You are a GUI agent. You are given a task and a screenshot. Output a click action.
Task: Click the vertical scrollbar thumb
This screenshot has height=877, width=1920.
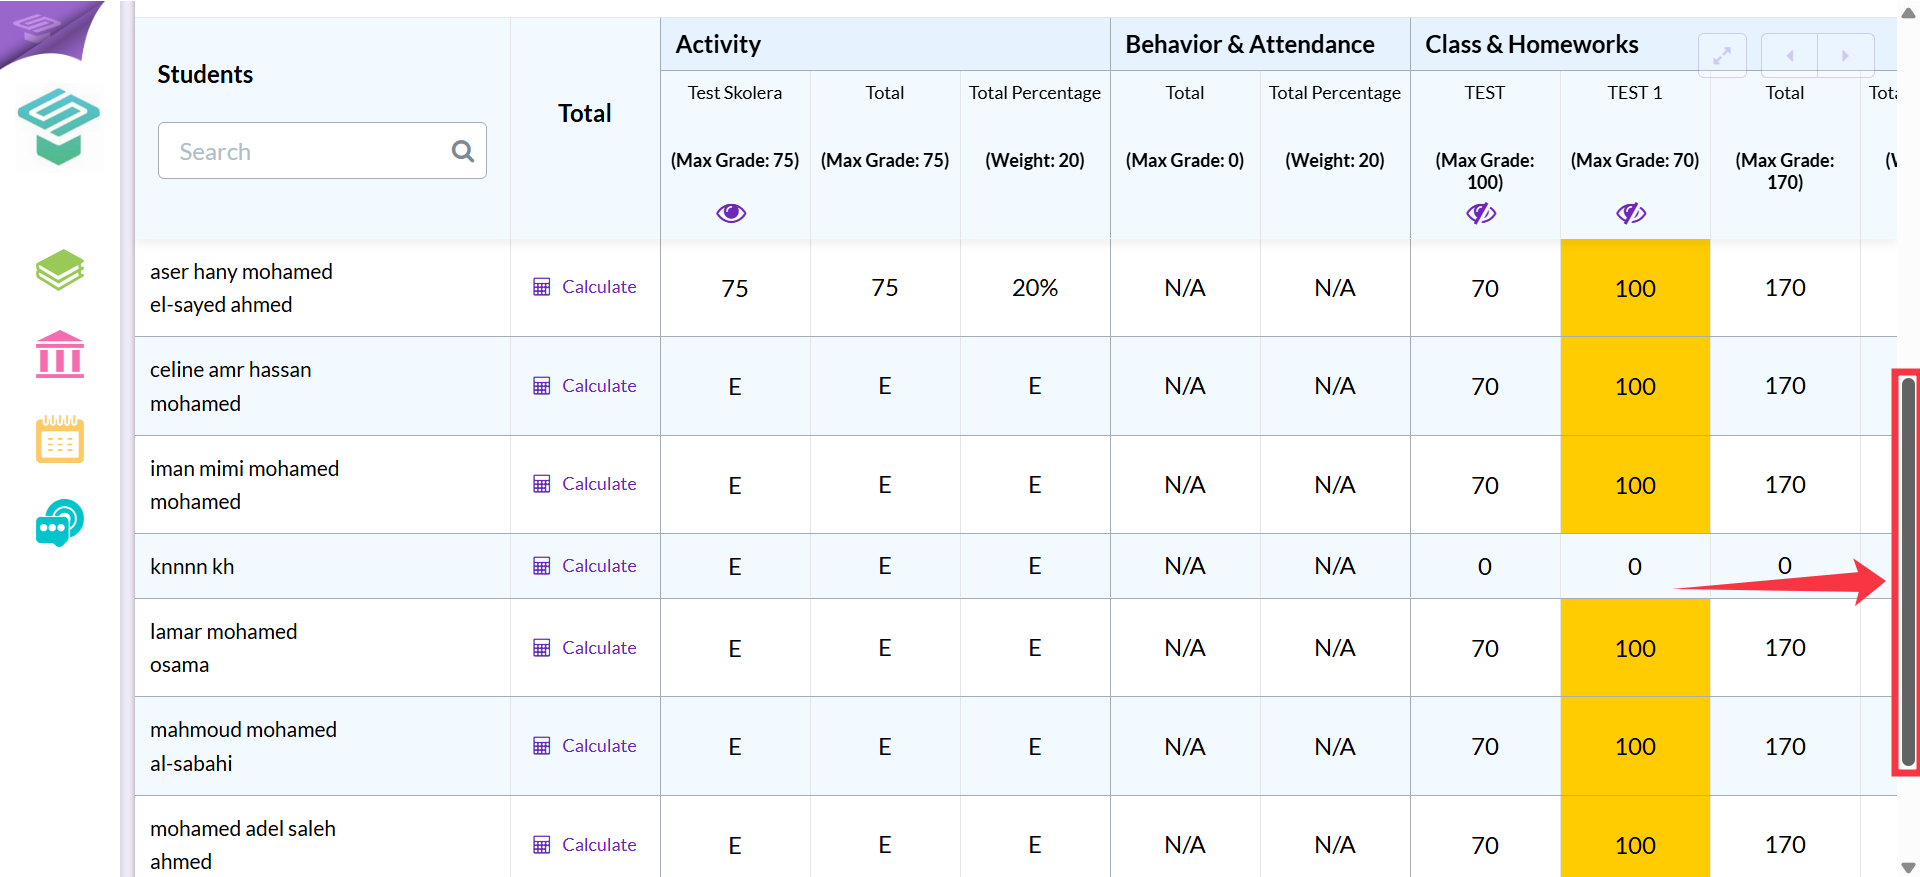pos(1908,572)
